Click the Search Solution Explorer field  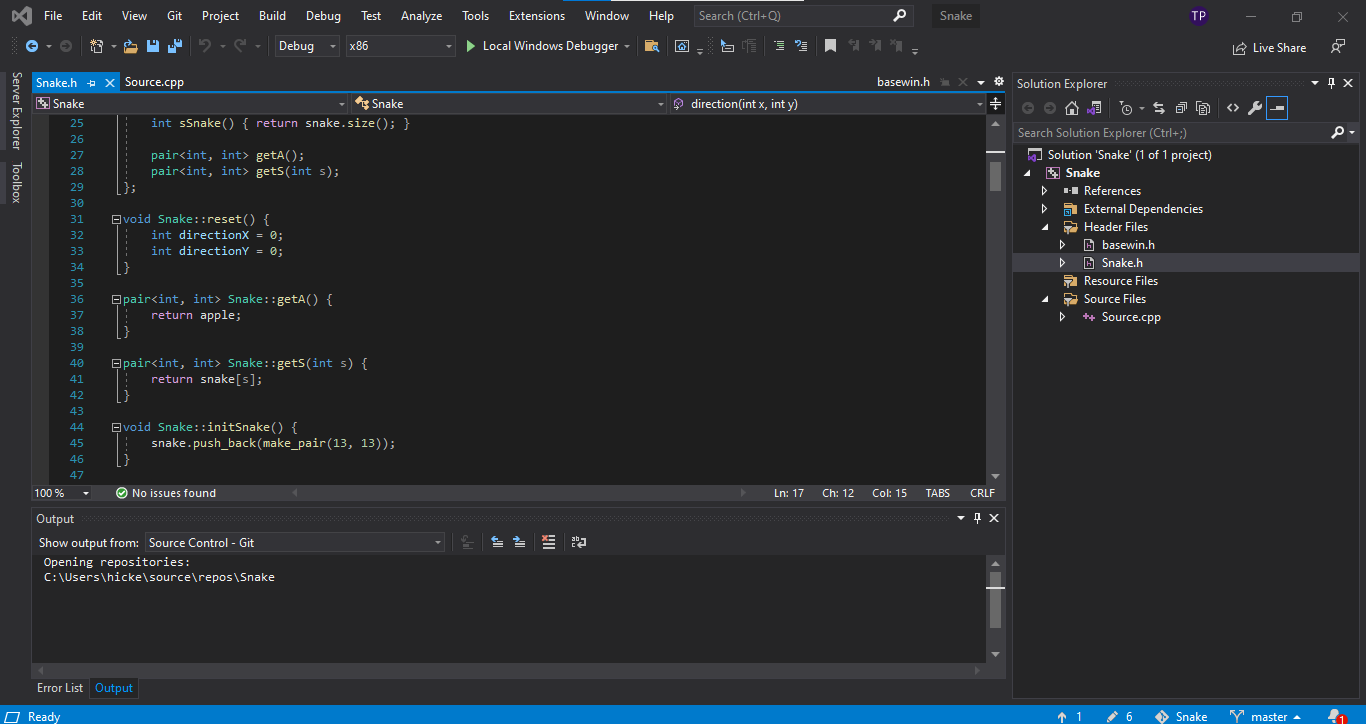click(1170, 132)
